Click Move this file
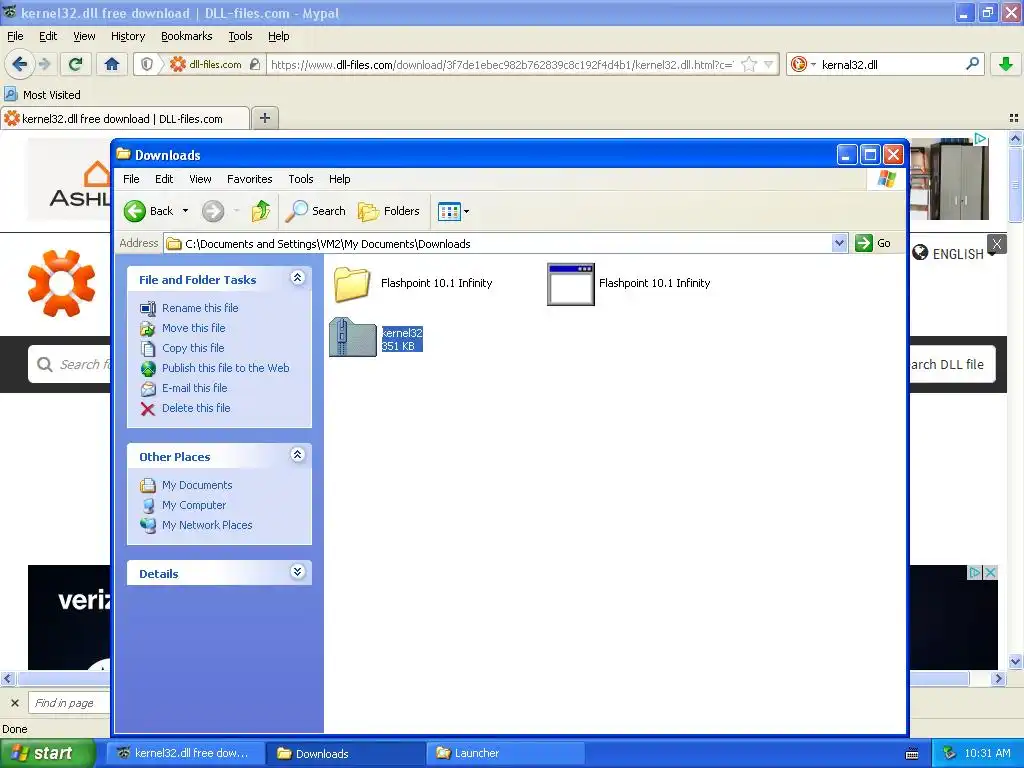Image resolution: width=1024 pixels, height=768 pixels. tap(193, 328)
